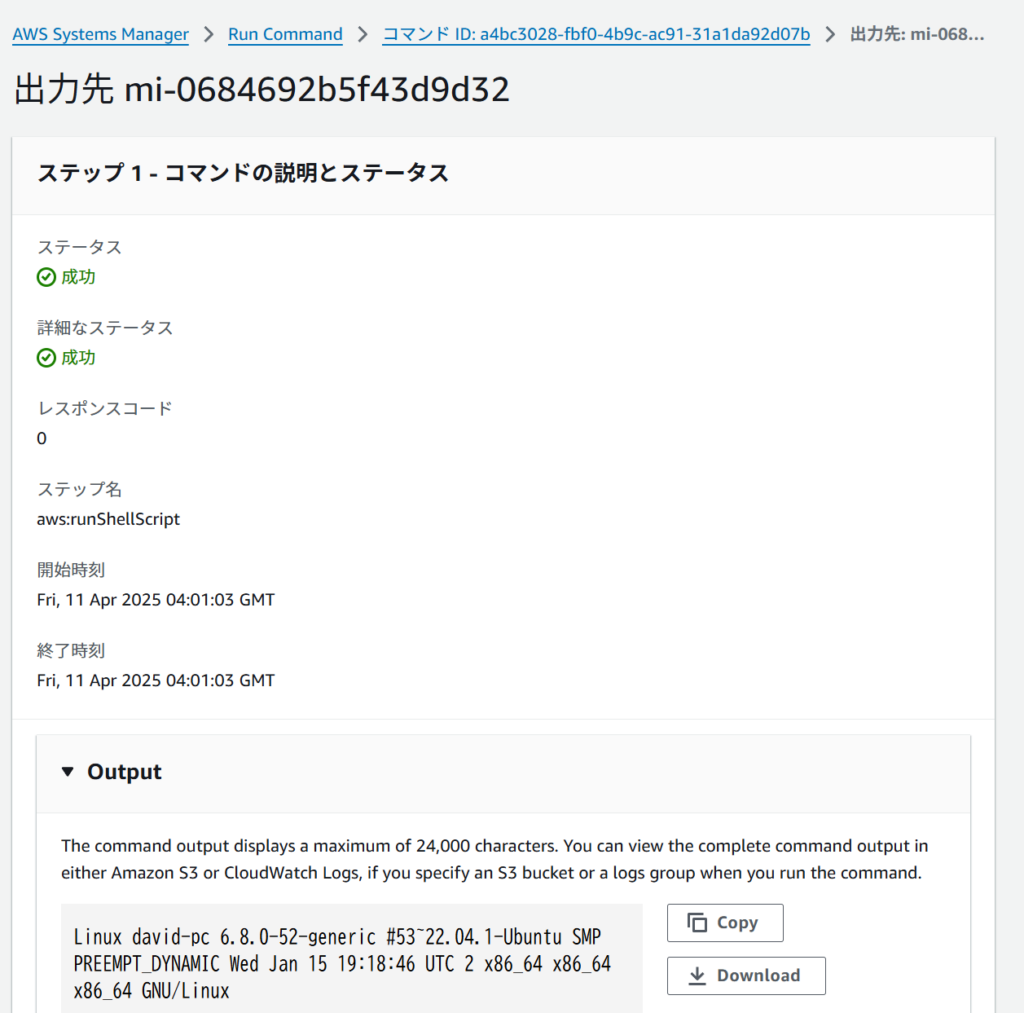
Task: Click the 成功 text under 詳細なステータス
Action: (x=78, y=358)
